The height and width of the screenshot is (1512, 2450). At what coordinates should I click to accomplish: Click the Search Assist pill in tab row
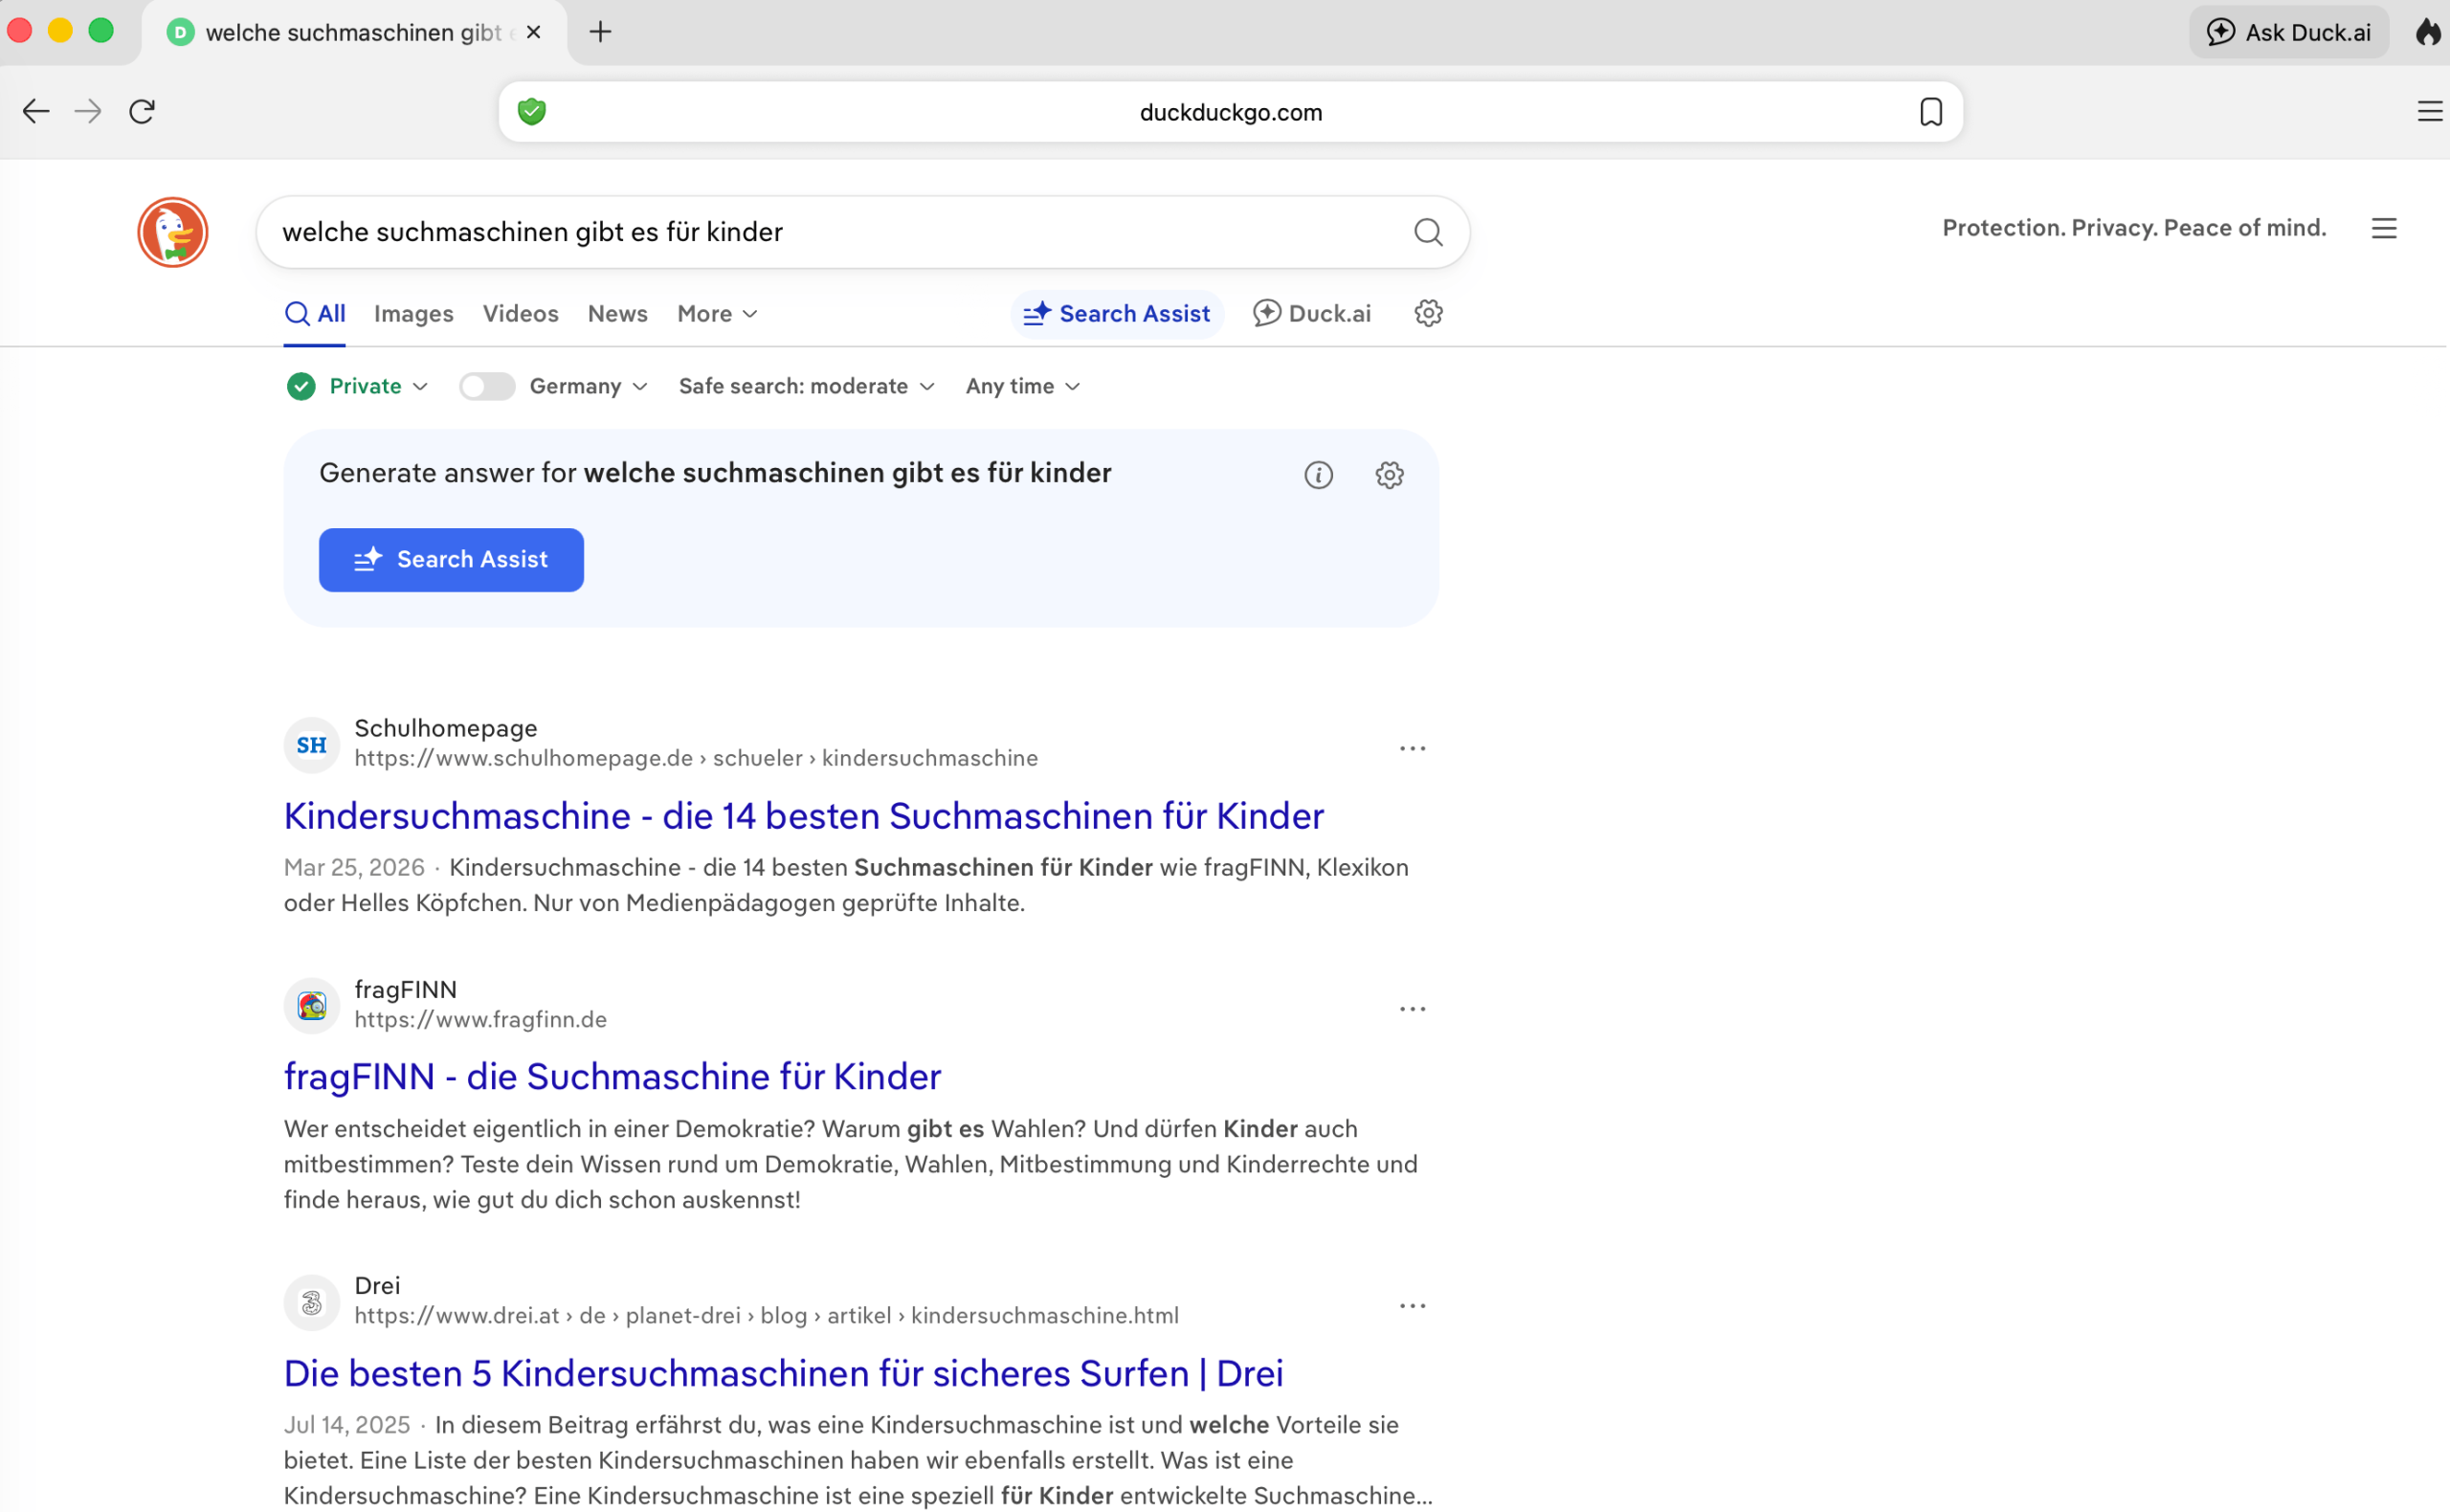1116,314
